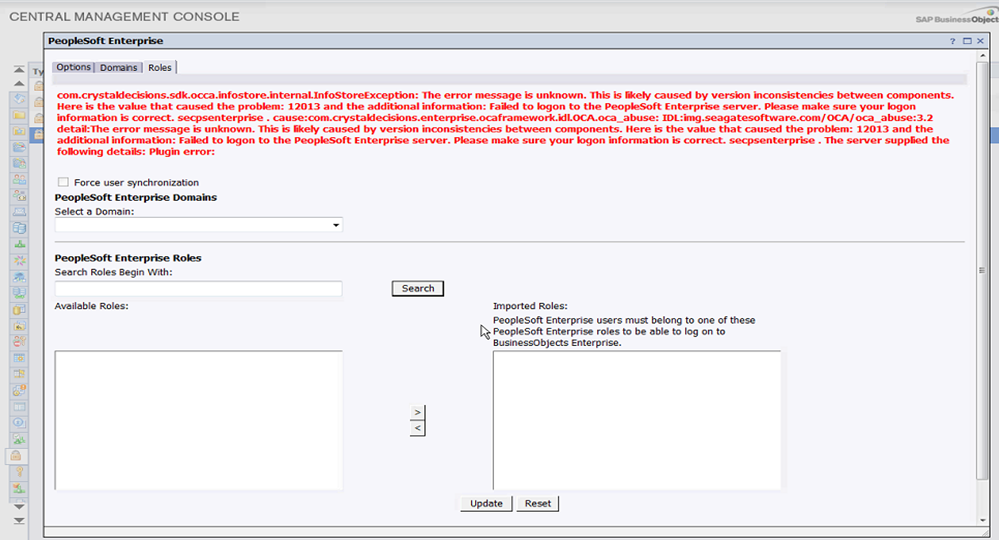Remove imported role with < button

click(417, 429)
